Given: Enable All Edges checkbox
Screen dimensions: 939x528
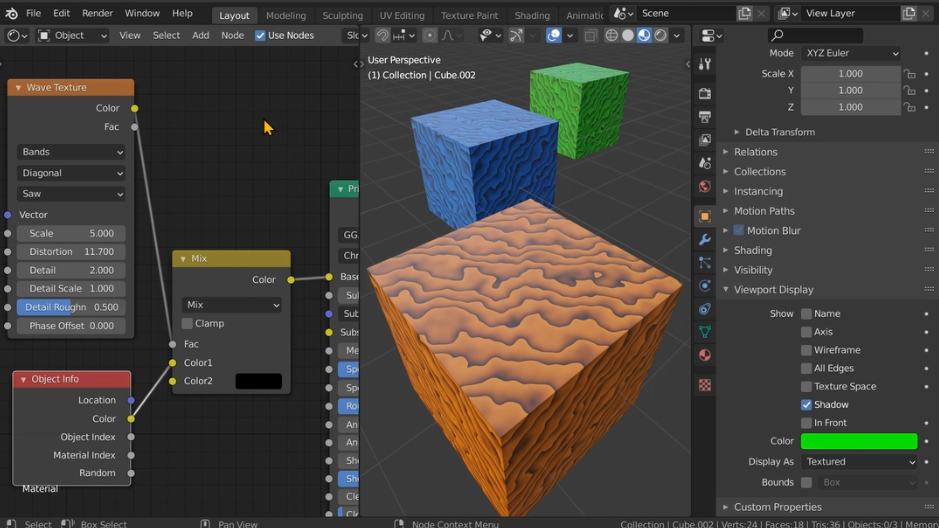Looking at the screenshot, I should pyautogui.click(x=806, y=368).
